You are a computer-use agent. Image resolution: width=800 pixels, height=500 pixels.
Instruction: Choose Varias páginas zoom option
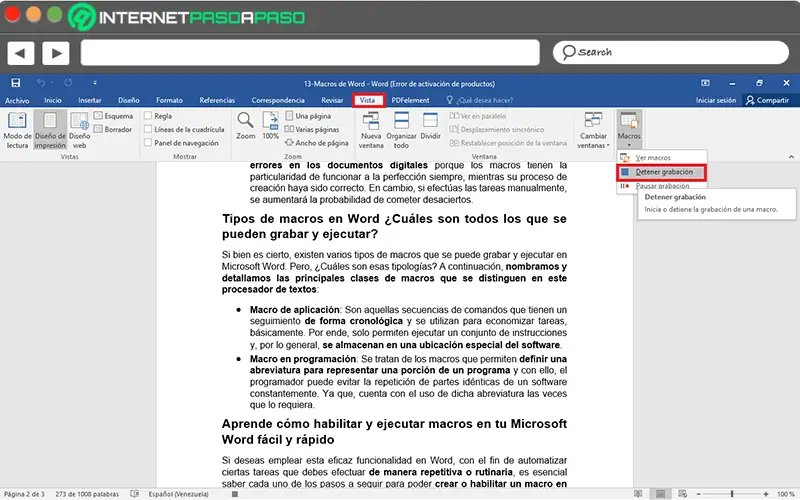(x=312, y=130)
